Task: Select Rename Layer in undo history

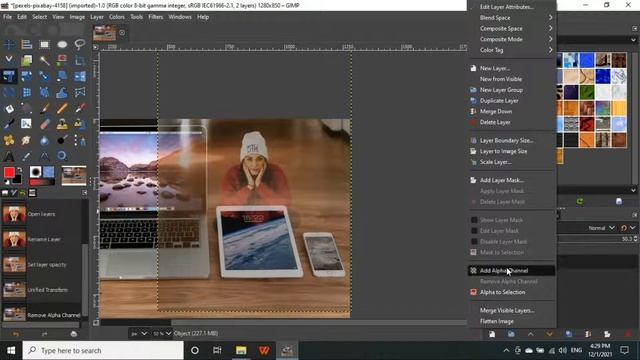Action: (x=41, y=239)
